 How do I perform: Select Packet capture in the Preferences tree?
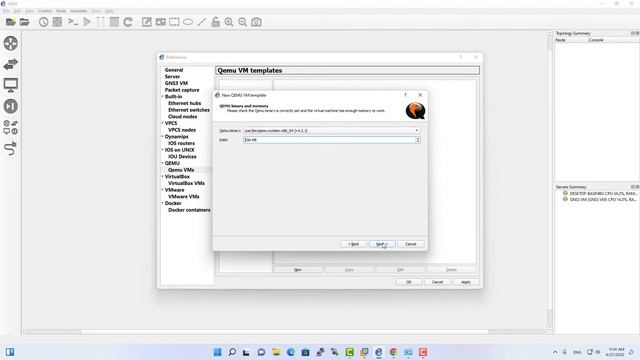[x=182, y=90]
